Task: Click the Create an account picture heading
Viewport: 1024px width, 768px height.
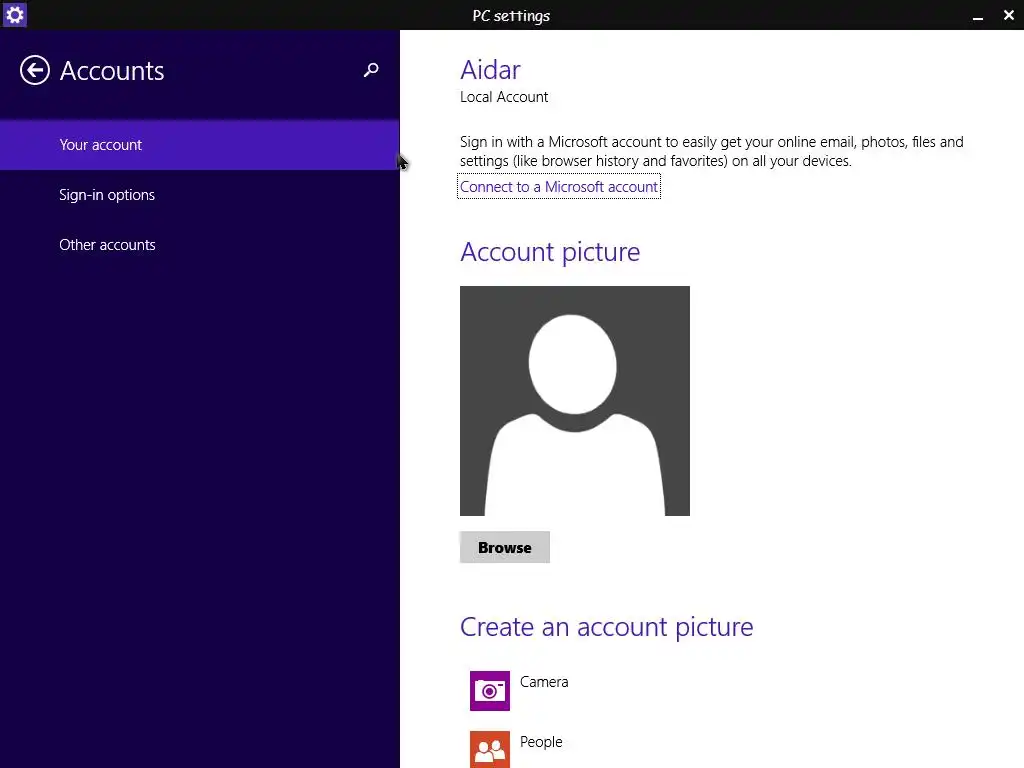Action: [607, 627]
